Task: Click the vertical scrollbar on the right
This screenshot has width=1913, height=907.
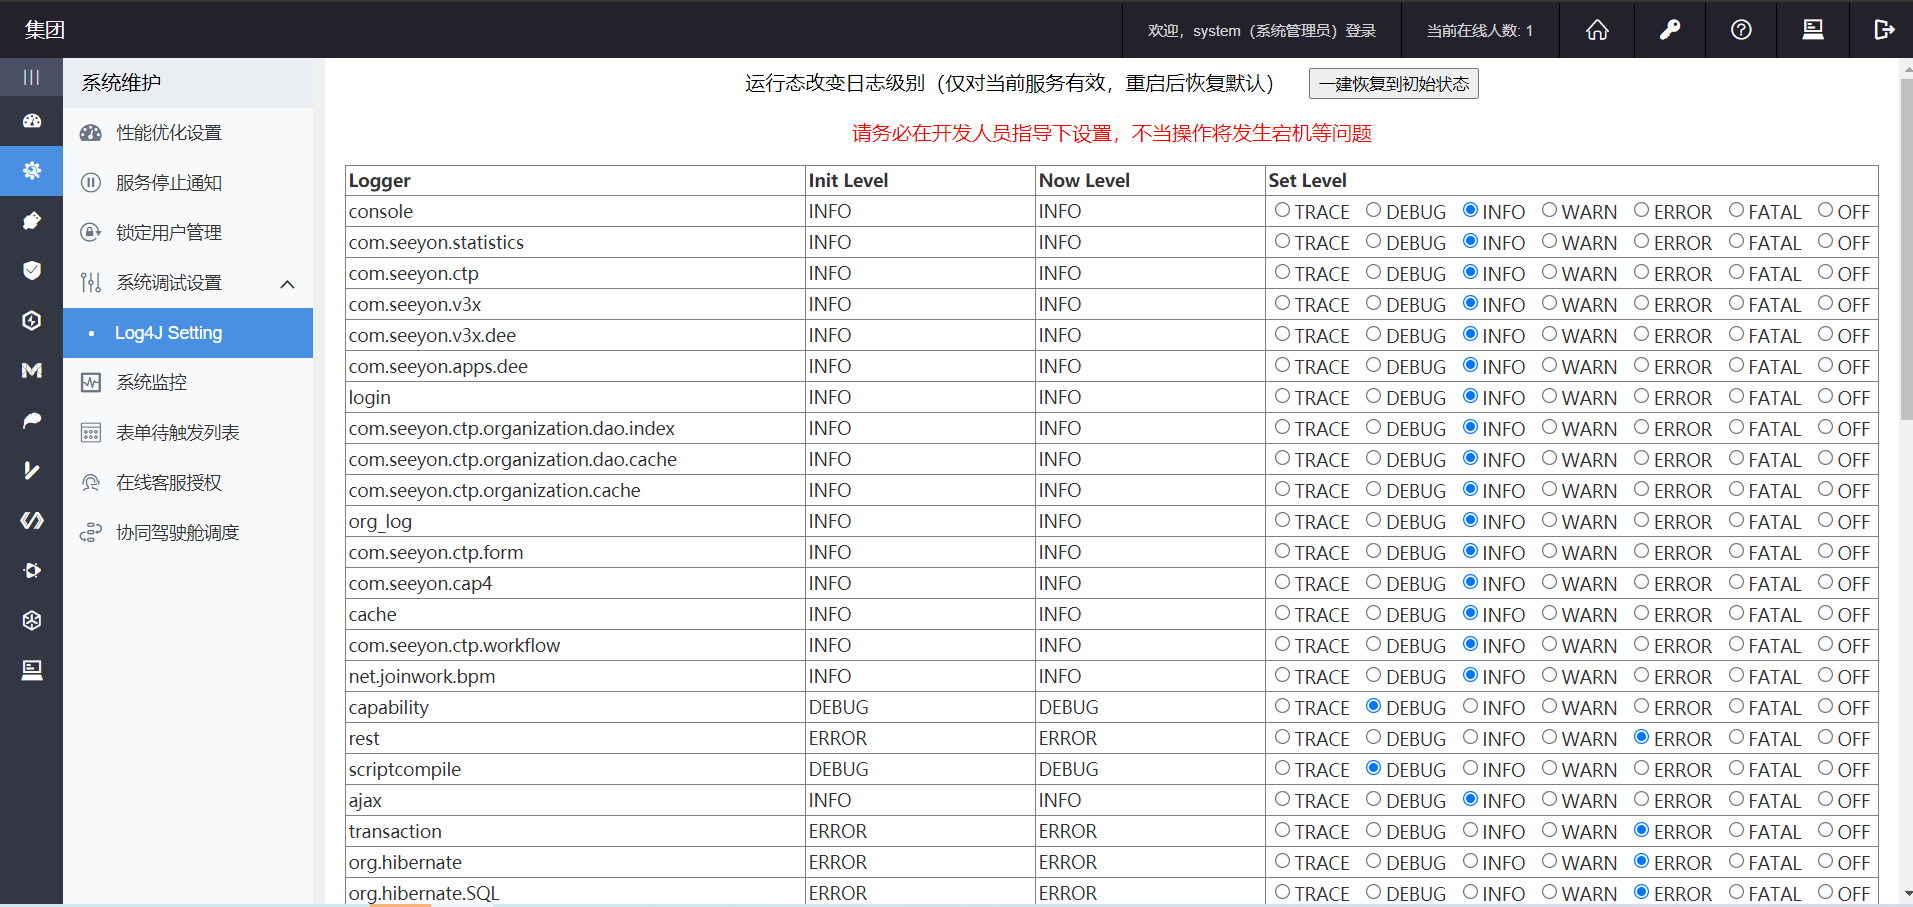Action: (1905, 250)
